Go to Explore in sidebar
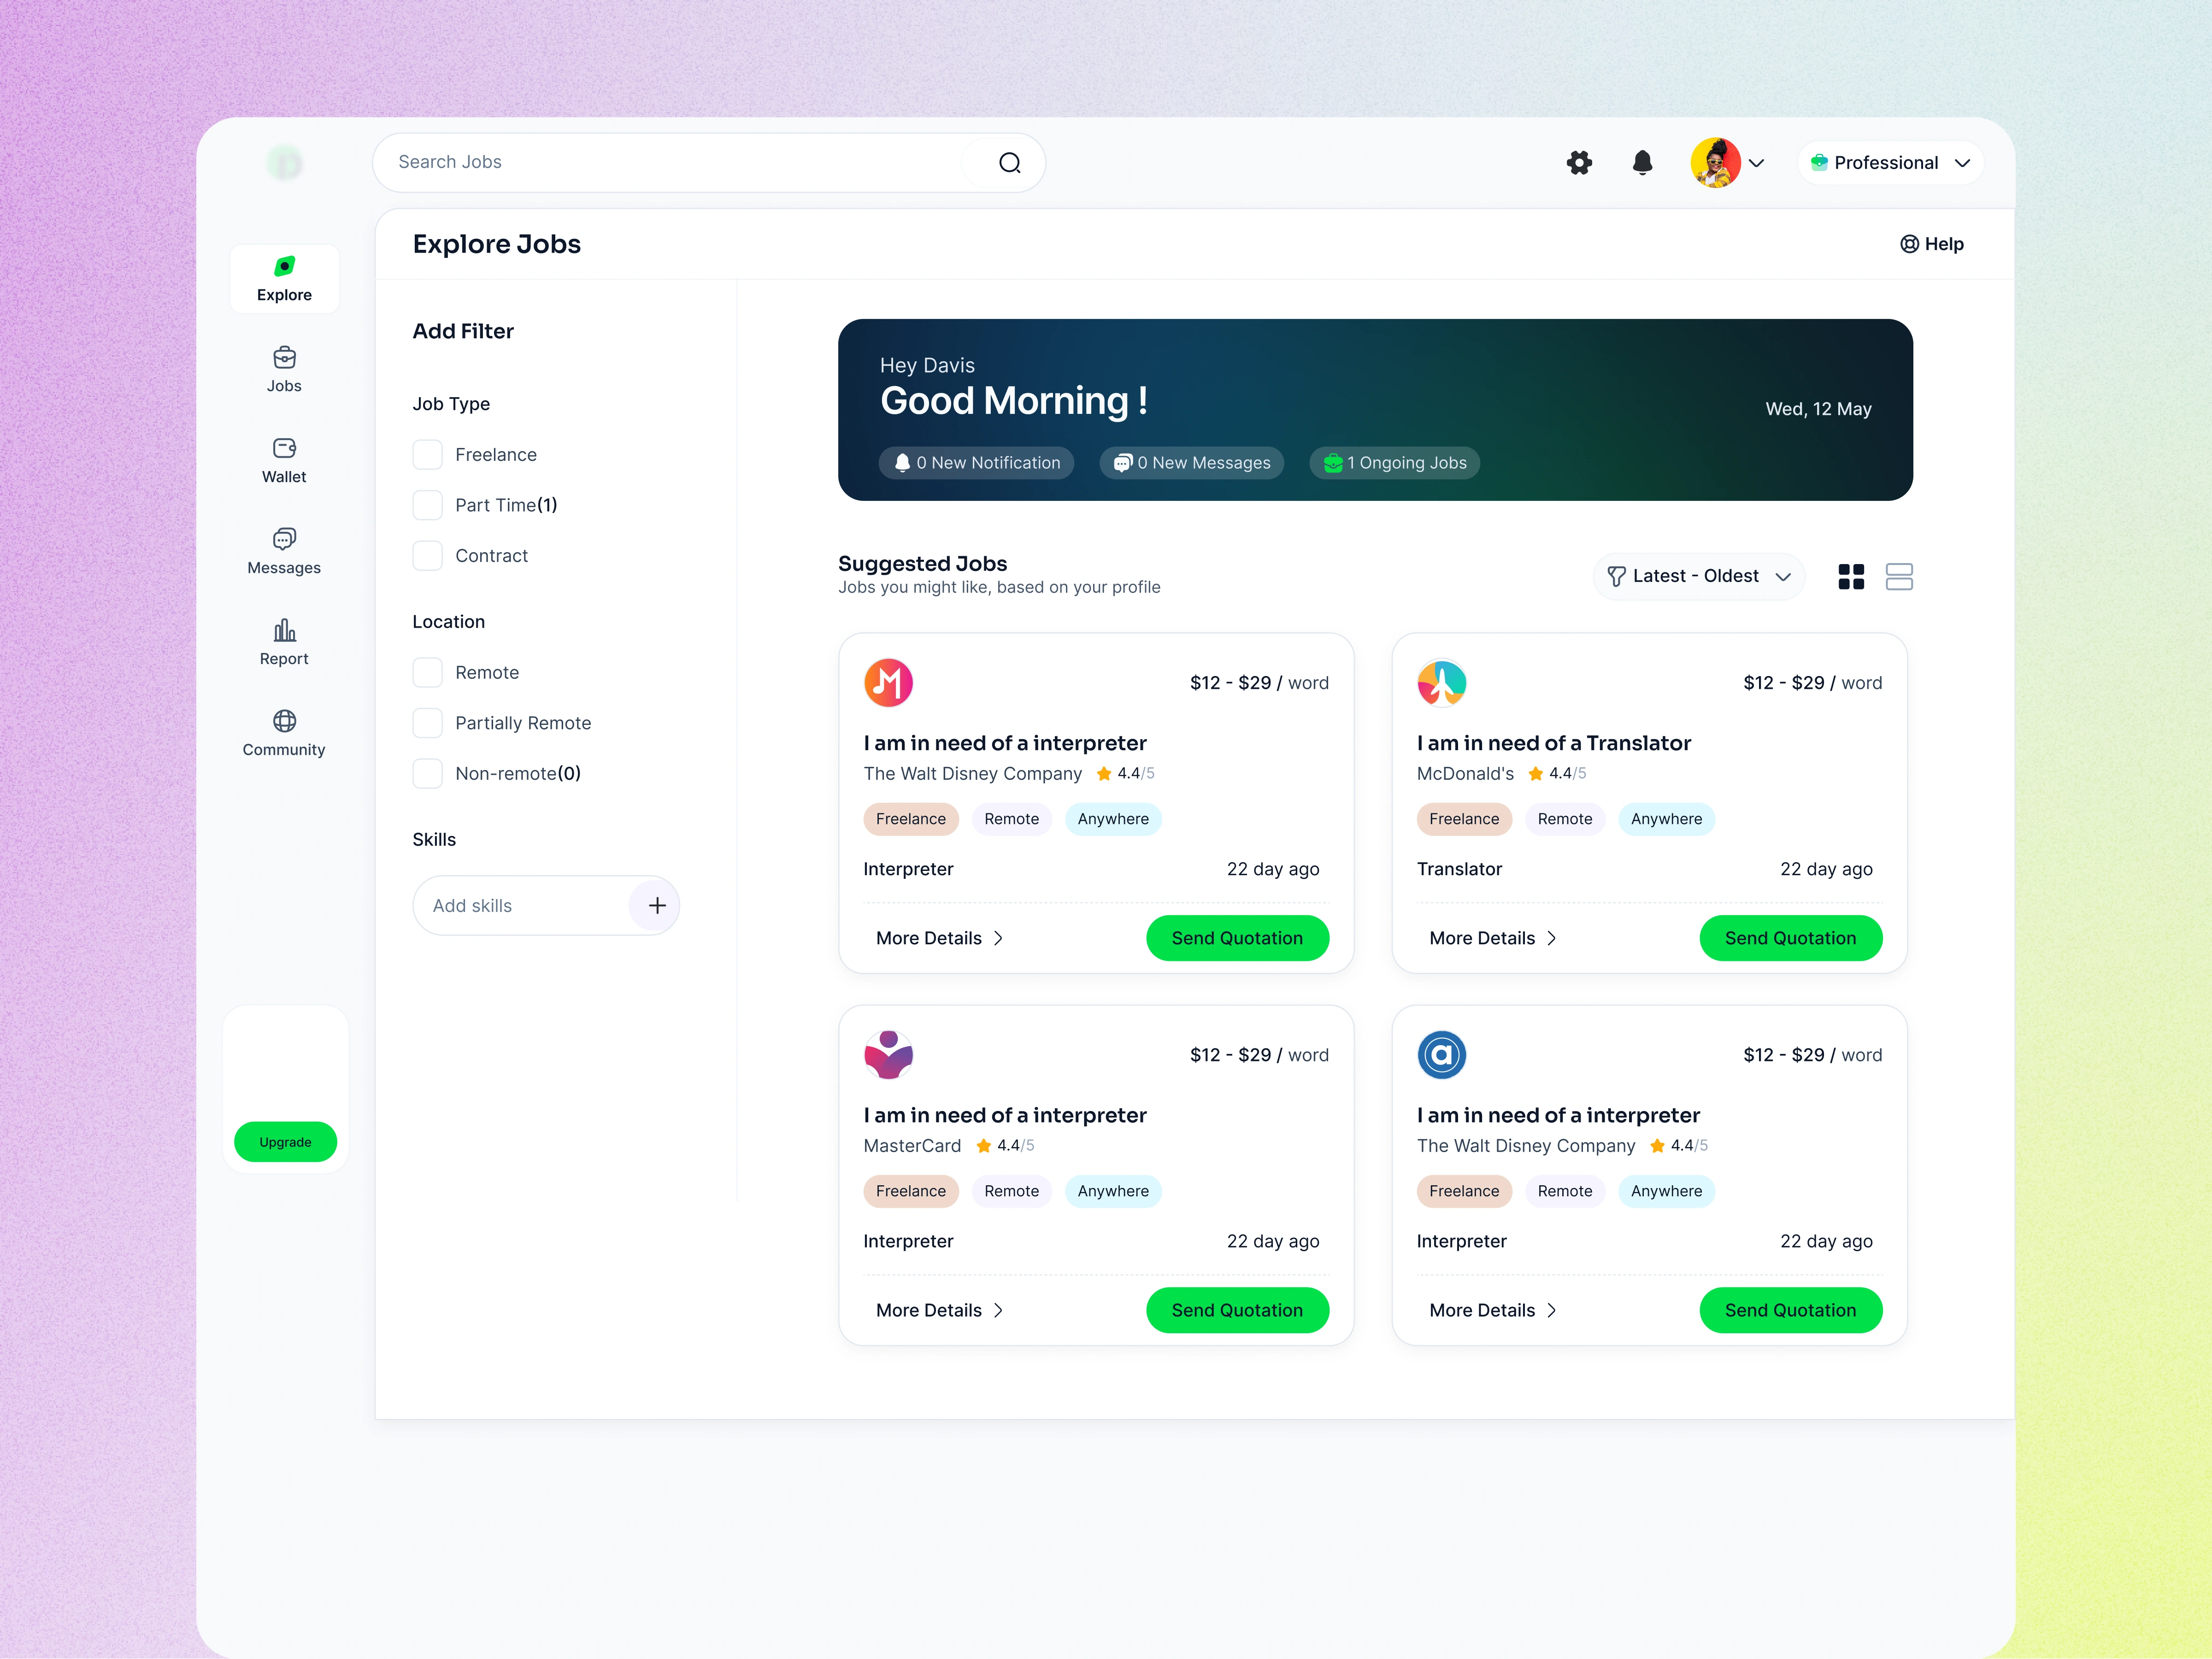The image size is (2212, 1659). point(284,279)
